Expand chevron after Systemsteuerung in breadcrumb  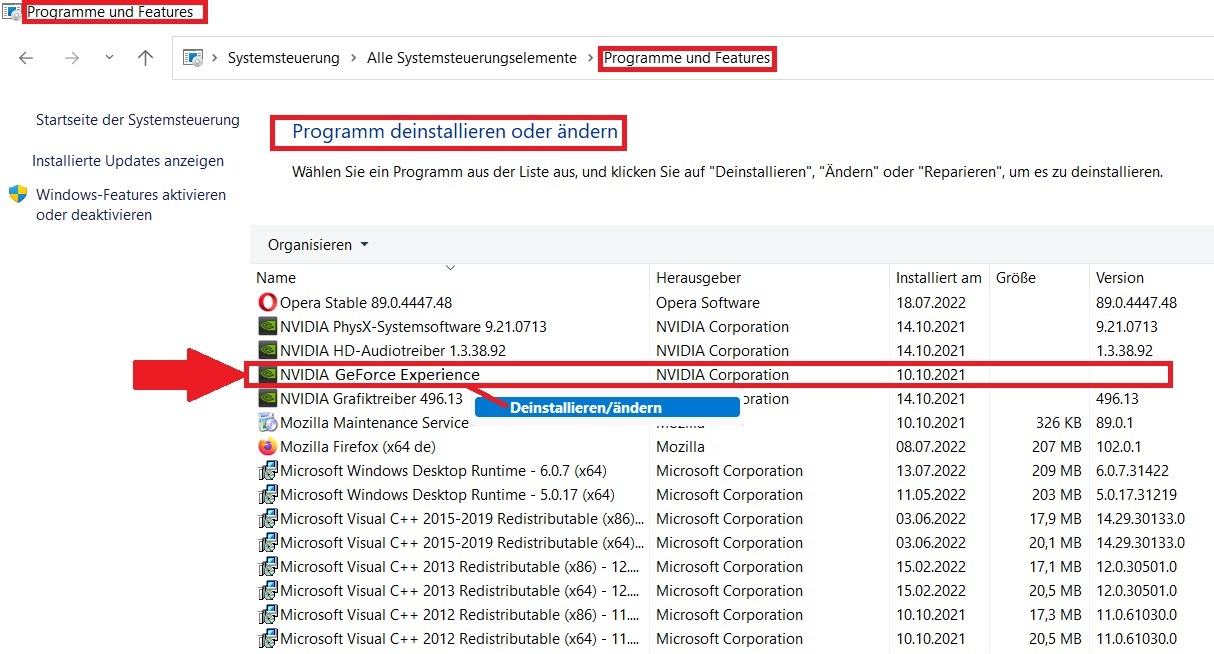353,58
